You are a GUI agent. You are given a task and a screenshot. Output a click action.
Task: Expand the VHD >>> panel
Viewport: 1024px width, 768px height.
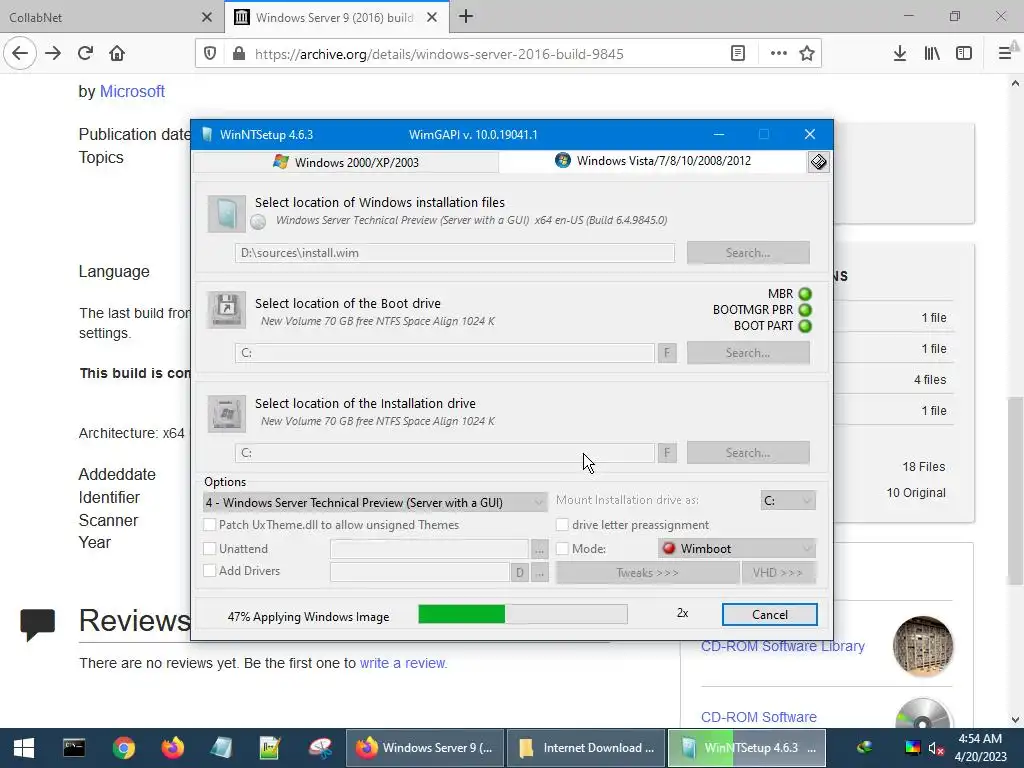pyautogui.click(x=778, y=573)
